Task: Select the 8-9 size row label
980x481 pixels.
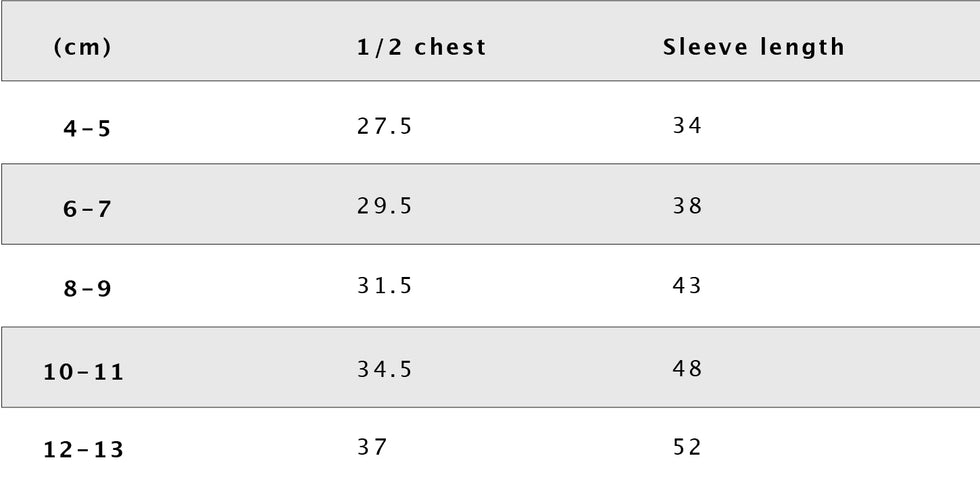Action: click(87, 290)
